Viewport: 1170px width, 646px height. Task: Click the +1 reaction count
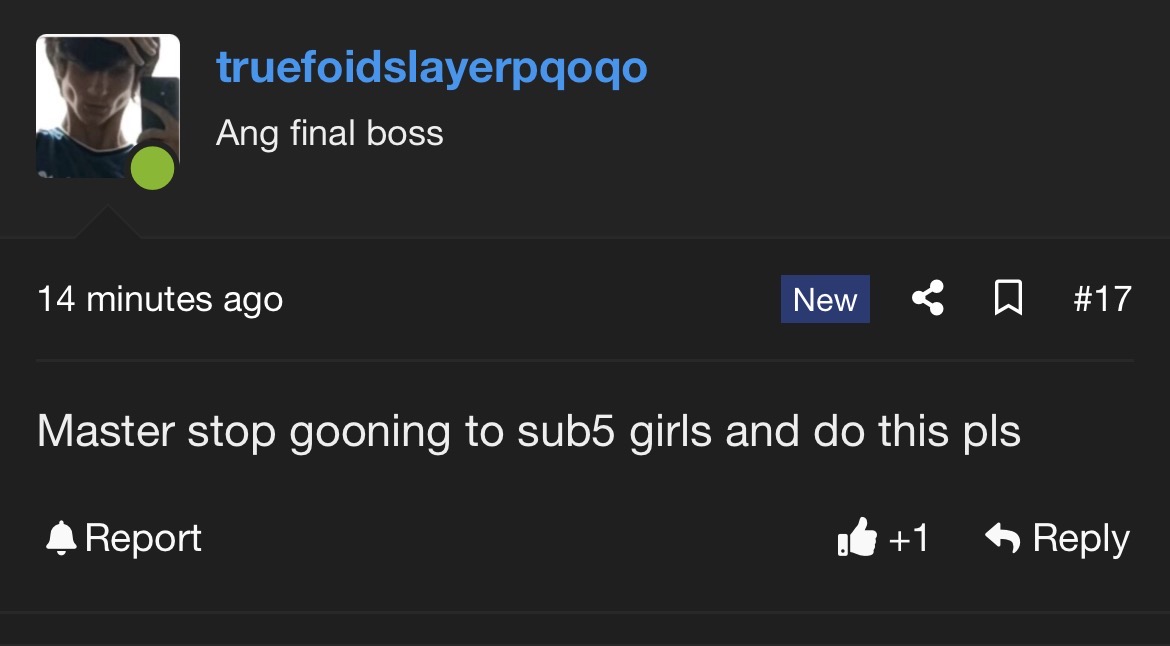click(x=909, y=538)
